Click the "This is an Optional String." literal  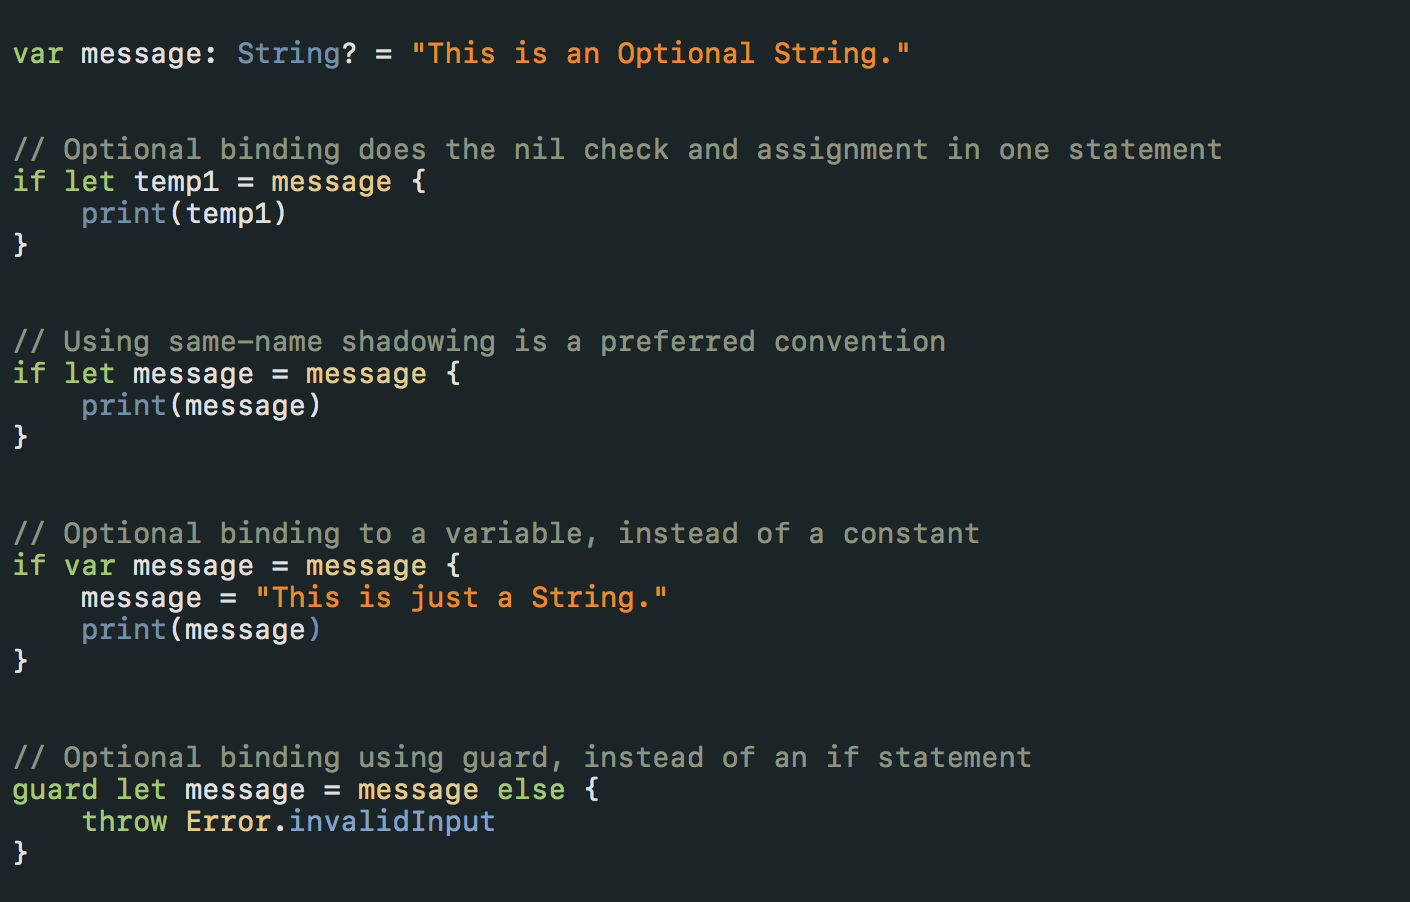tap(661, 53)
